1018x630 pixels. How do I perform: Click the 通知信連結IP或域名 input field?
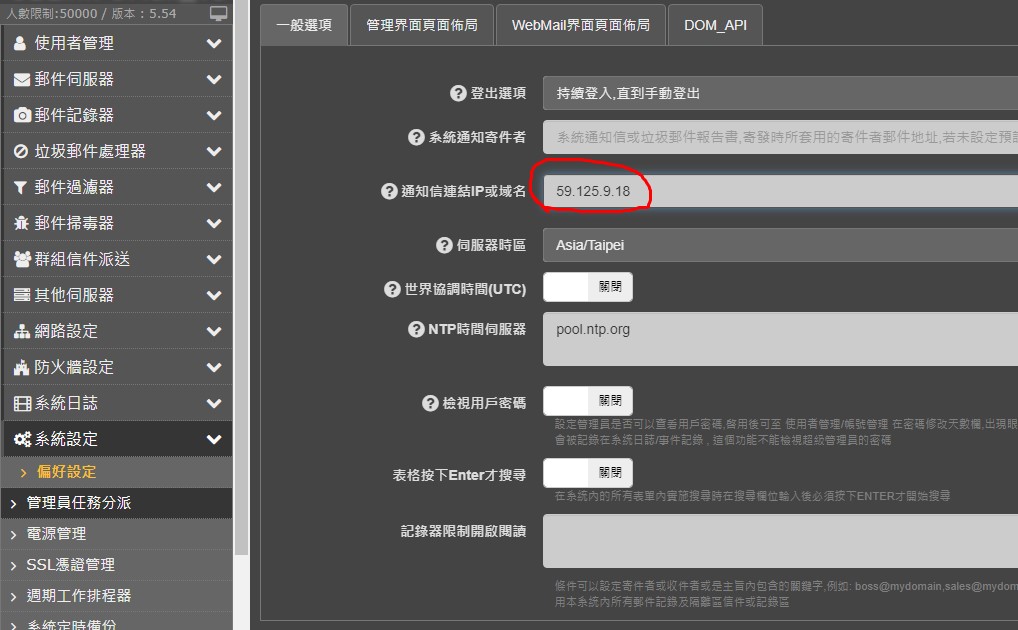(x=780, y=191)
